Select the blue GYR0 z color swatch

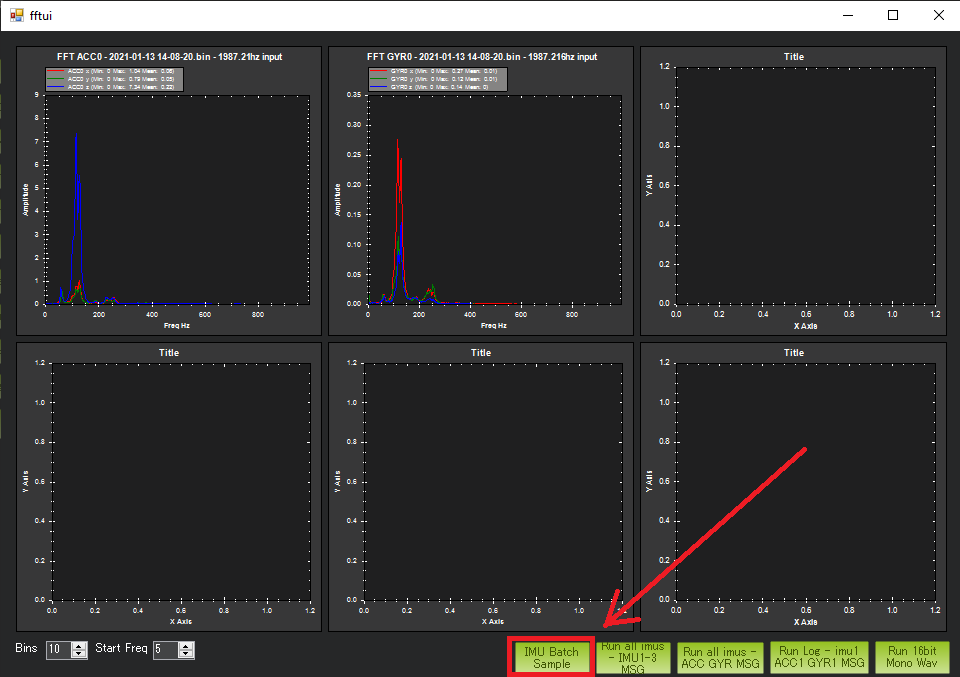pyautogui.click(x=378, y=86)
